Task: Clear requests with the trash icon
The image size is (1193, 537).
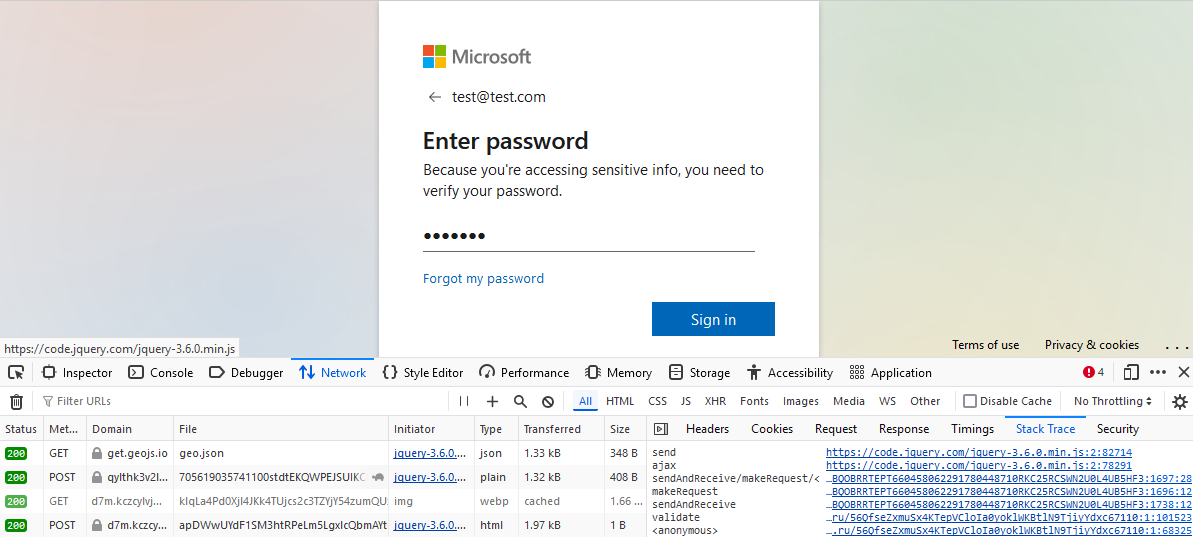Action: point(16,401)
